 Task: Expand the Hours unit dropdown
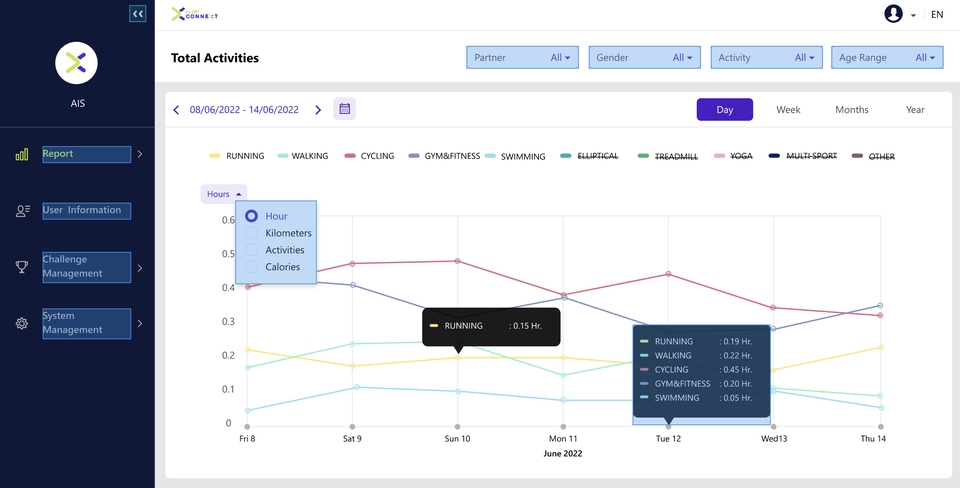coord(223,194)
